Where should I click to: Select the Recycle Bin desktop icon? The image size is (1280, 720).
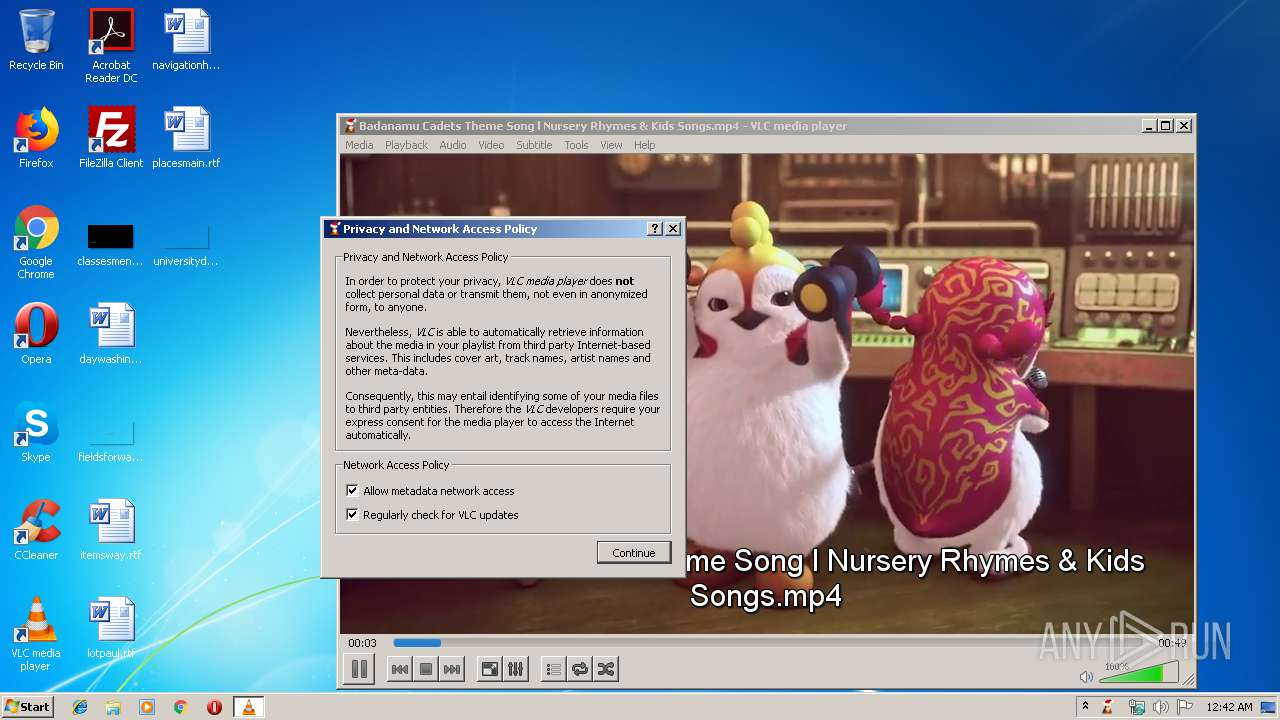[x=36, y=40]
